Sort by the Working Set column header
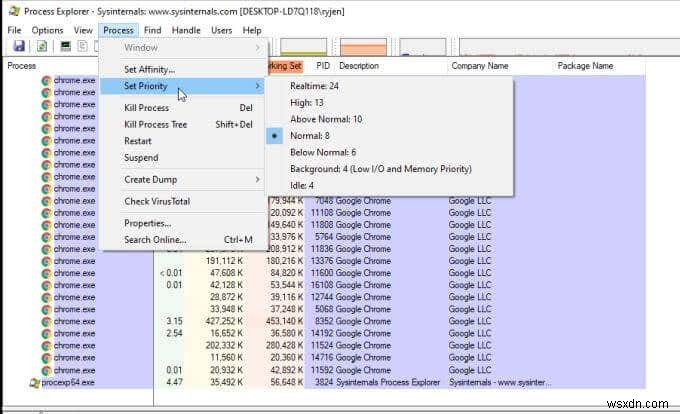 (x=286, y=66)
